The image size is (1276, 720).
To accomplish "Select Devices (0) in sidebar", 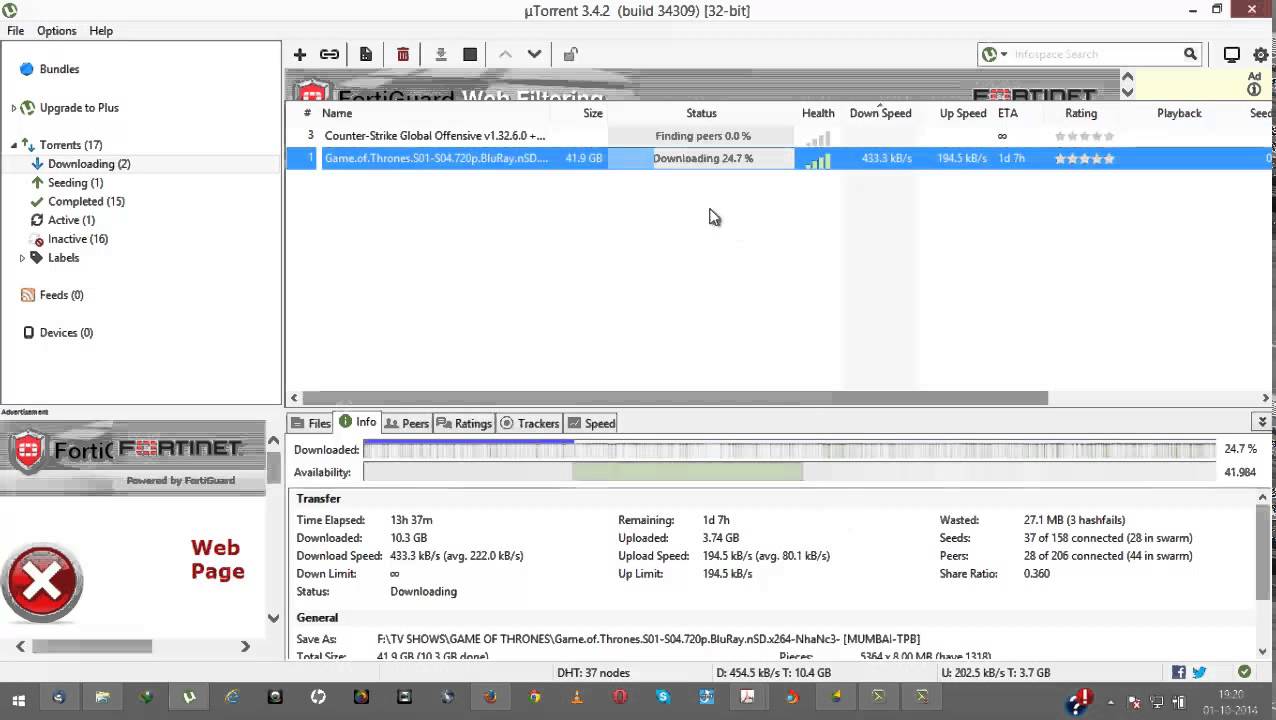I will [66, 333].
